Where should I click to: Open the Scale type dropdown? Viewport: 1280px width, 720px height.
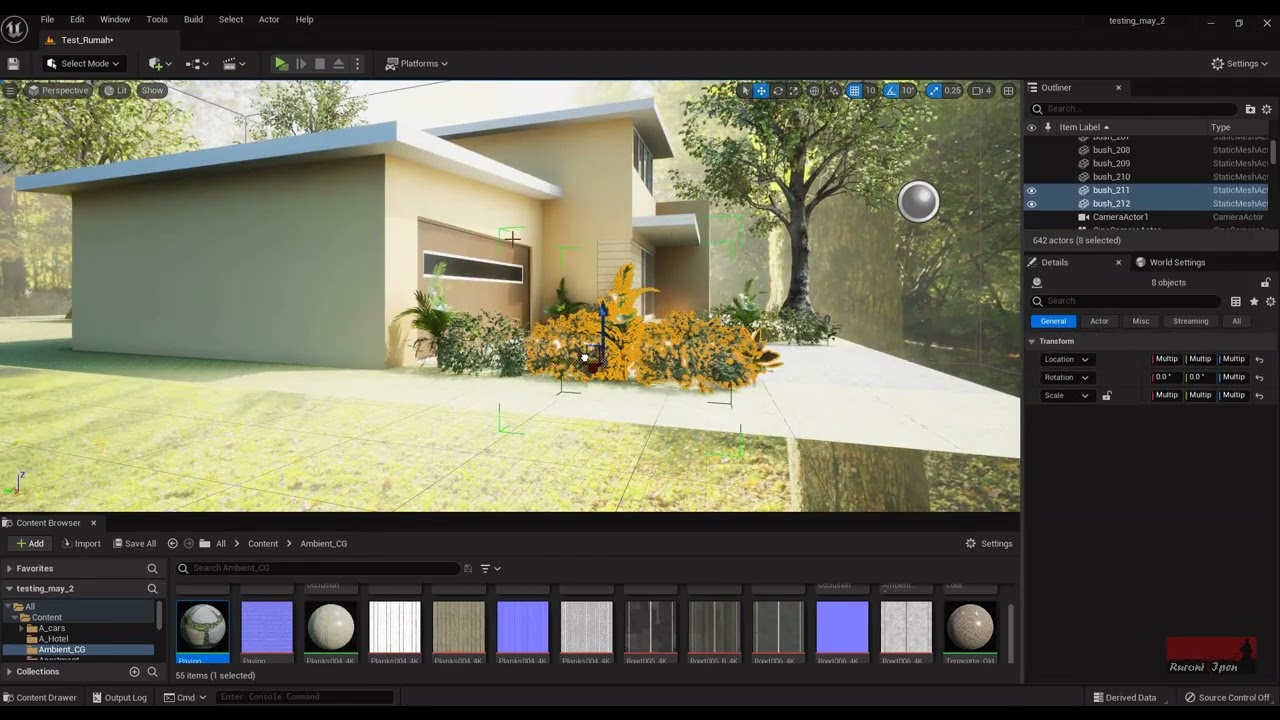pyautogui.click(x=1066, y=396)
